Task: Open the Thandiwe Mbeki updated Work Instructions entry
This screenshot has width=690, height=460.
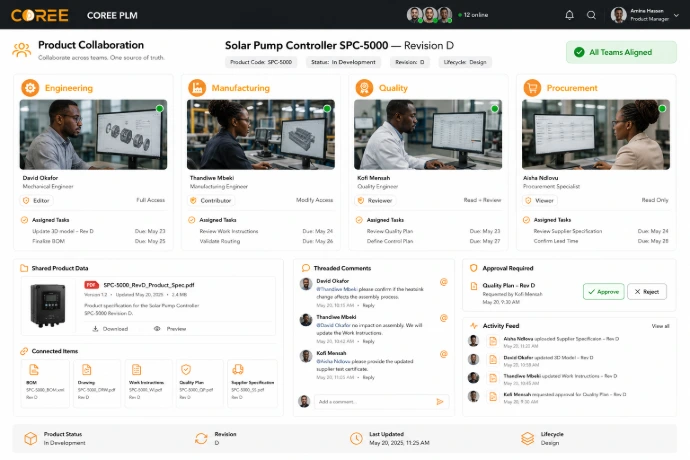Action: (x=568, y=379)
